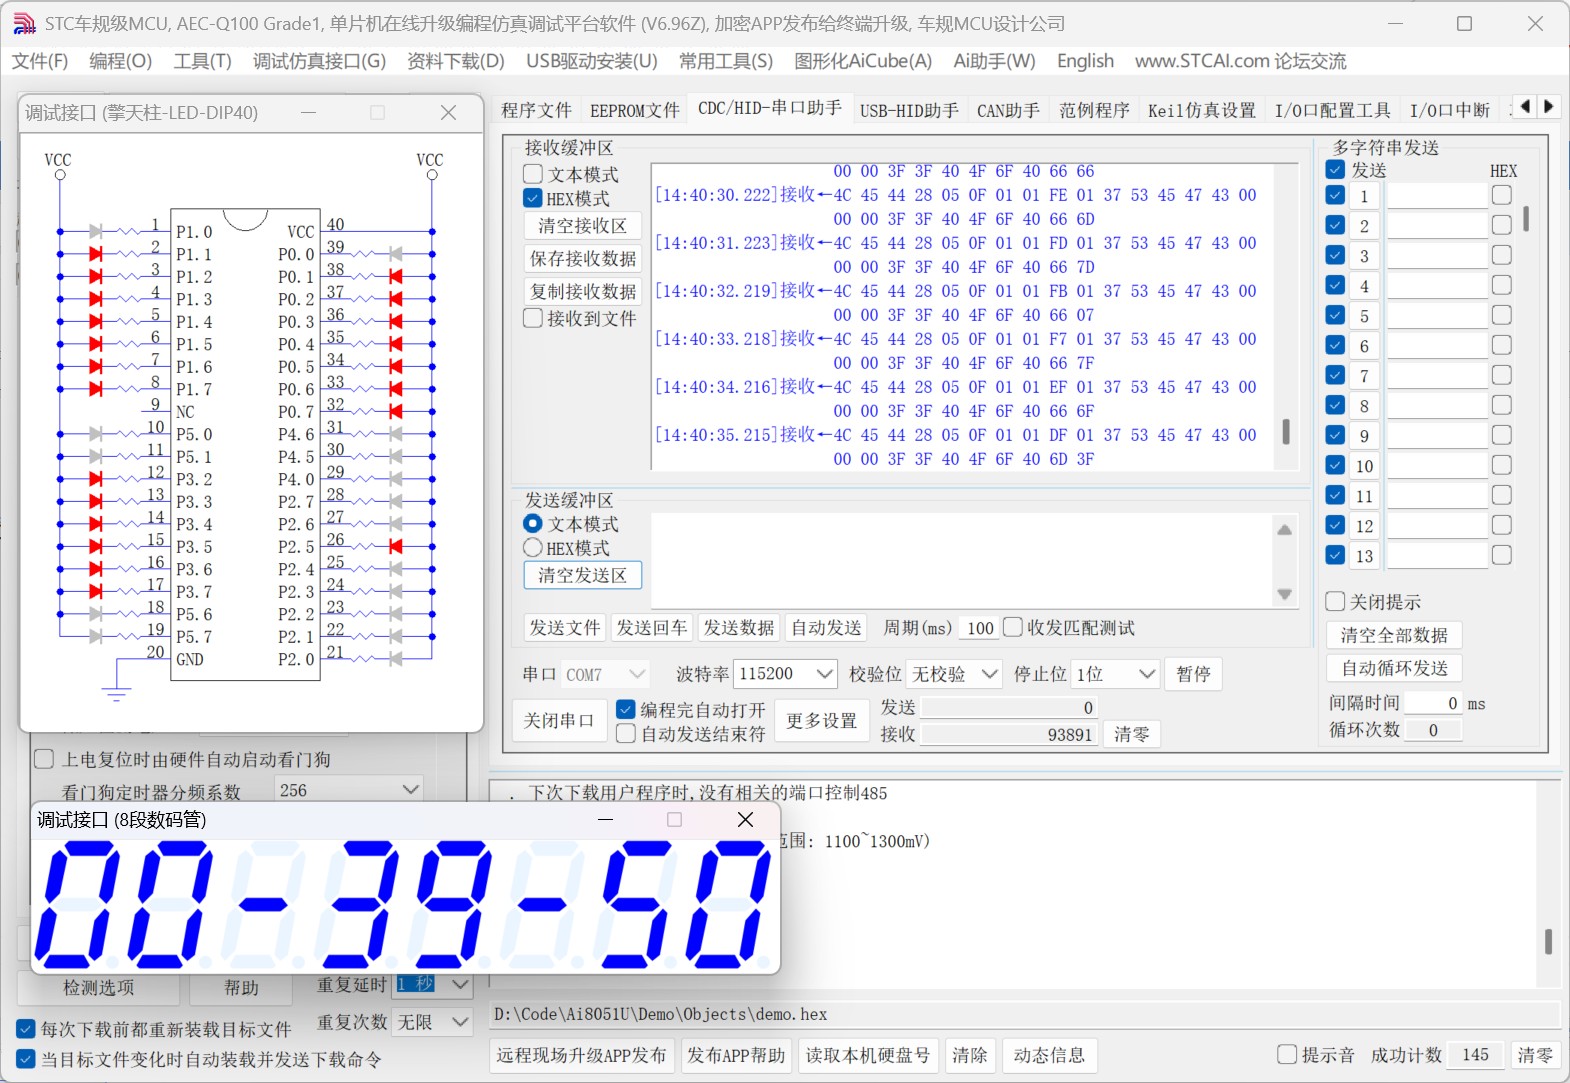Uncheck HEX模式 in the receive buffer

coord(533,198)
